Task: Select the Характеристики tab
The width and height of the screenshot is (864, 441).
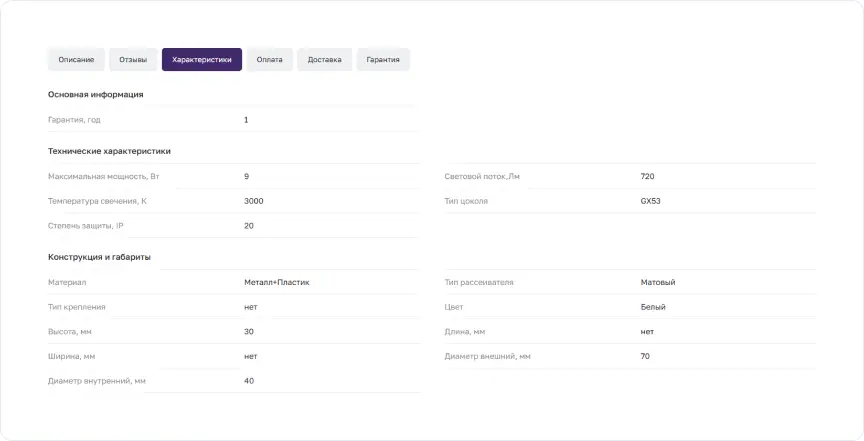Action: [x=202, y=60]
